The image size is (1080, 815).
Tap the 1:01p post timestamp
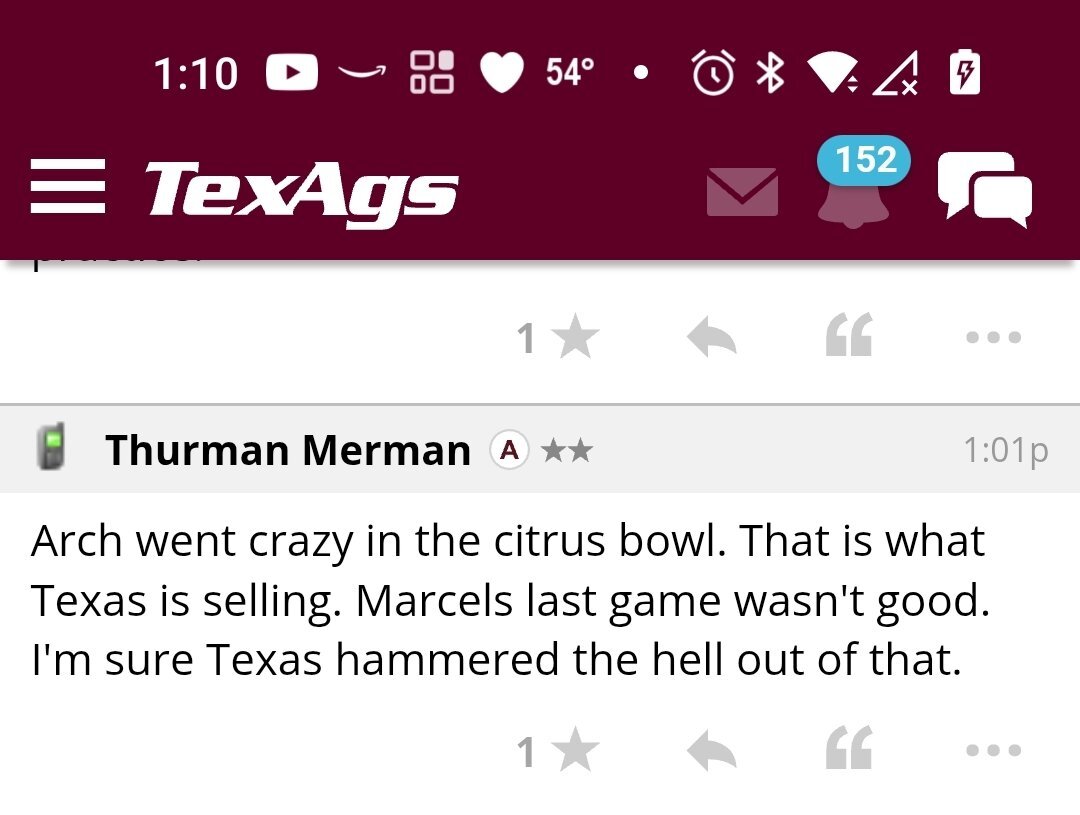click(x=1005, y=450)
